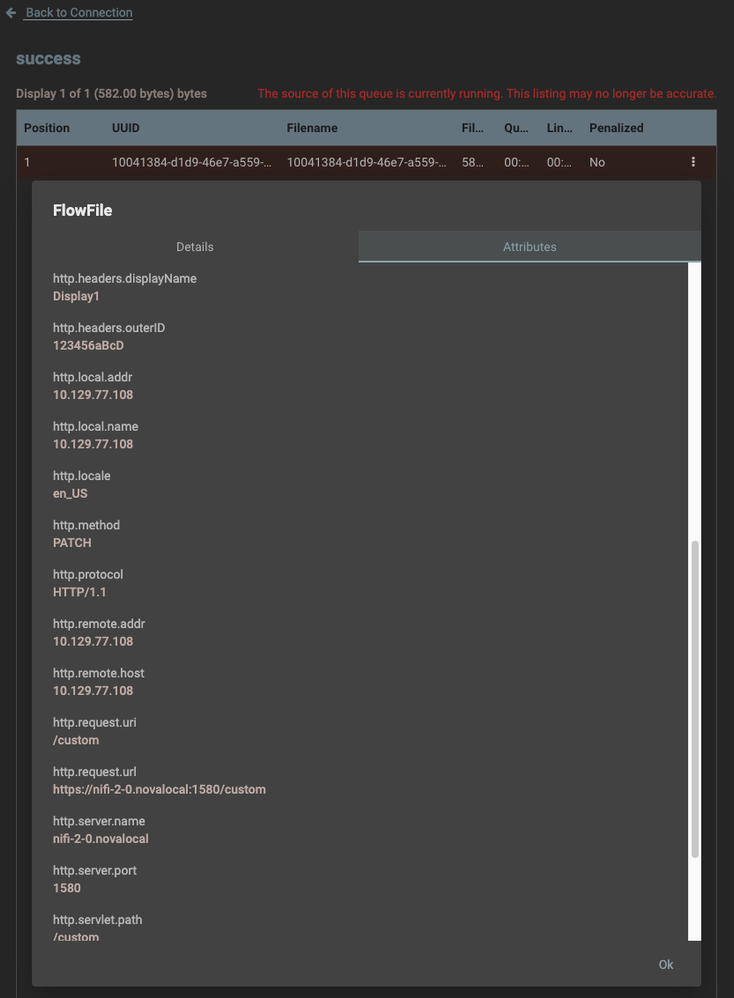Sort by the Position column header

coord(47,128)
